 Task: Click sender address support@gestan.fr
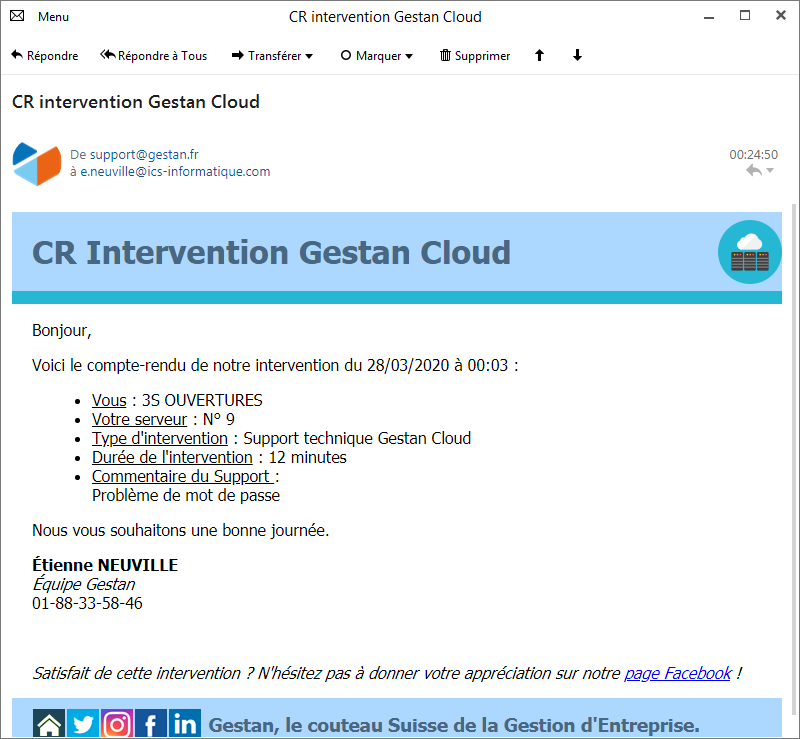144,155
